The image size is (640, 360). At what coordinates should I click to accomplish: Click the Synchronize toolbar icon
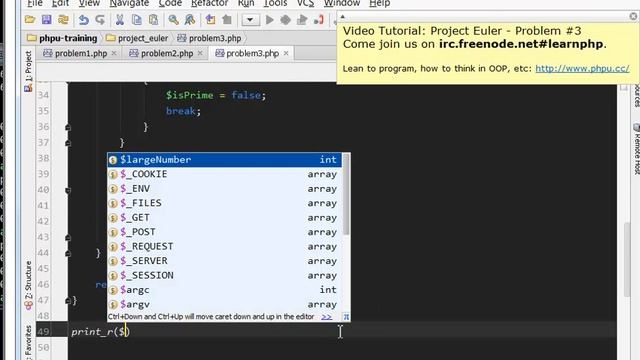[x=63, y=20]
